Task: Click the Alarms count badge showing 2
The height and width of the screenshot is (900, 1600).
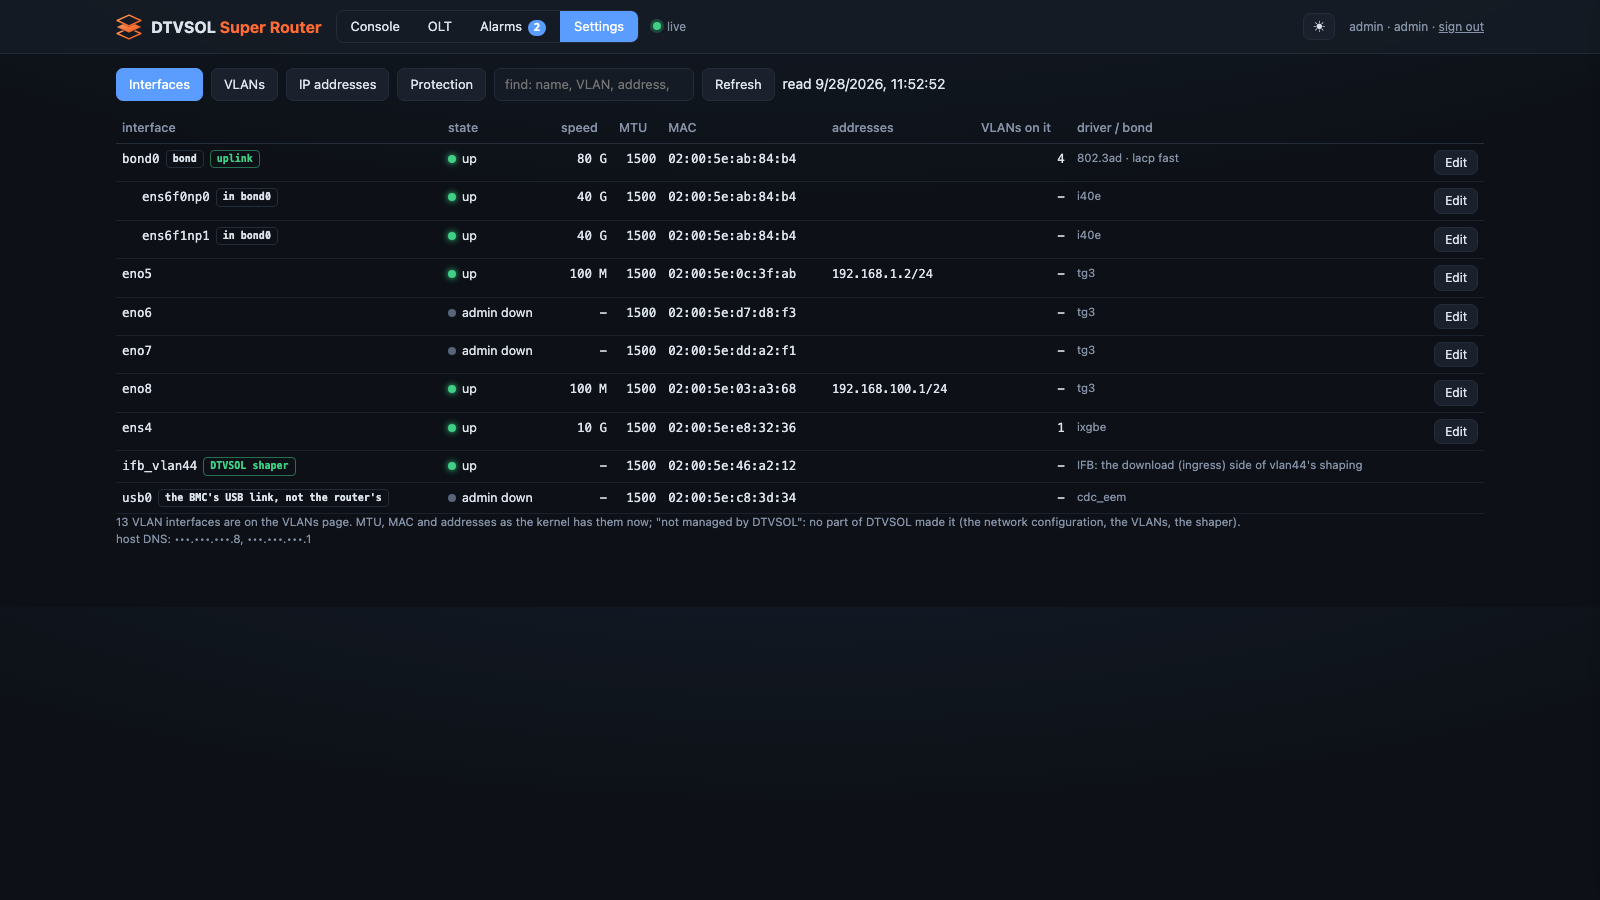Action: click(x=537, y=27)
